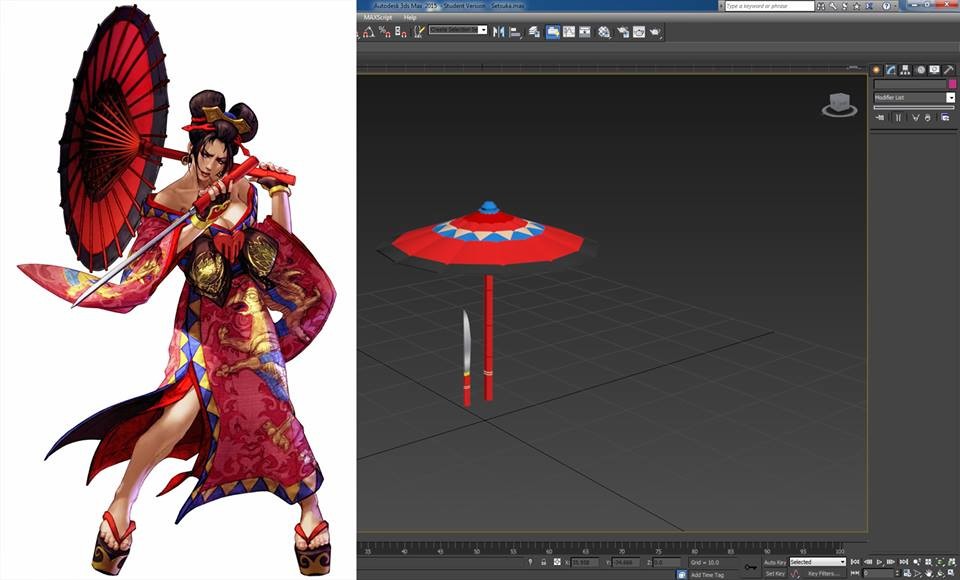The image size is (960, 580).
Task: Select the Modify panel tab icon
Action: pos(890,68)
